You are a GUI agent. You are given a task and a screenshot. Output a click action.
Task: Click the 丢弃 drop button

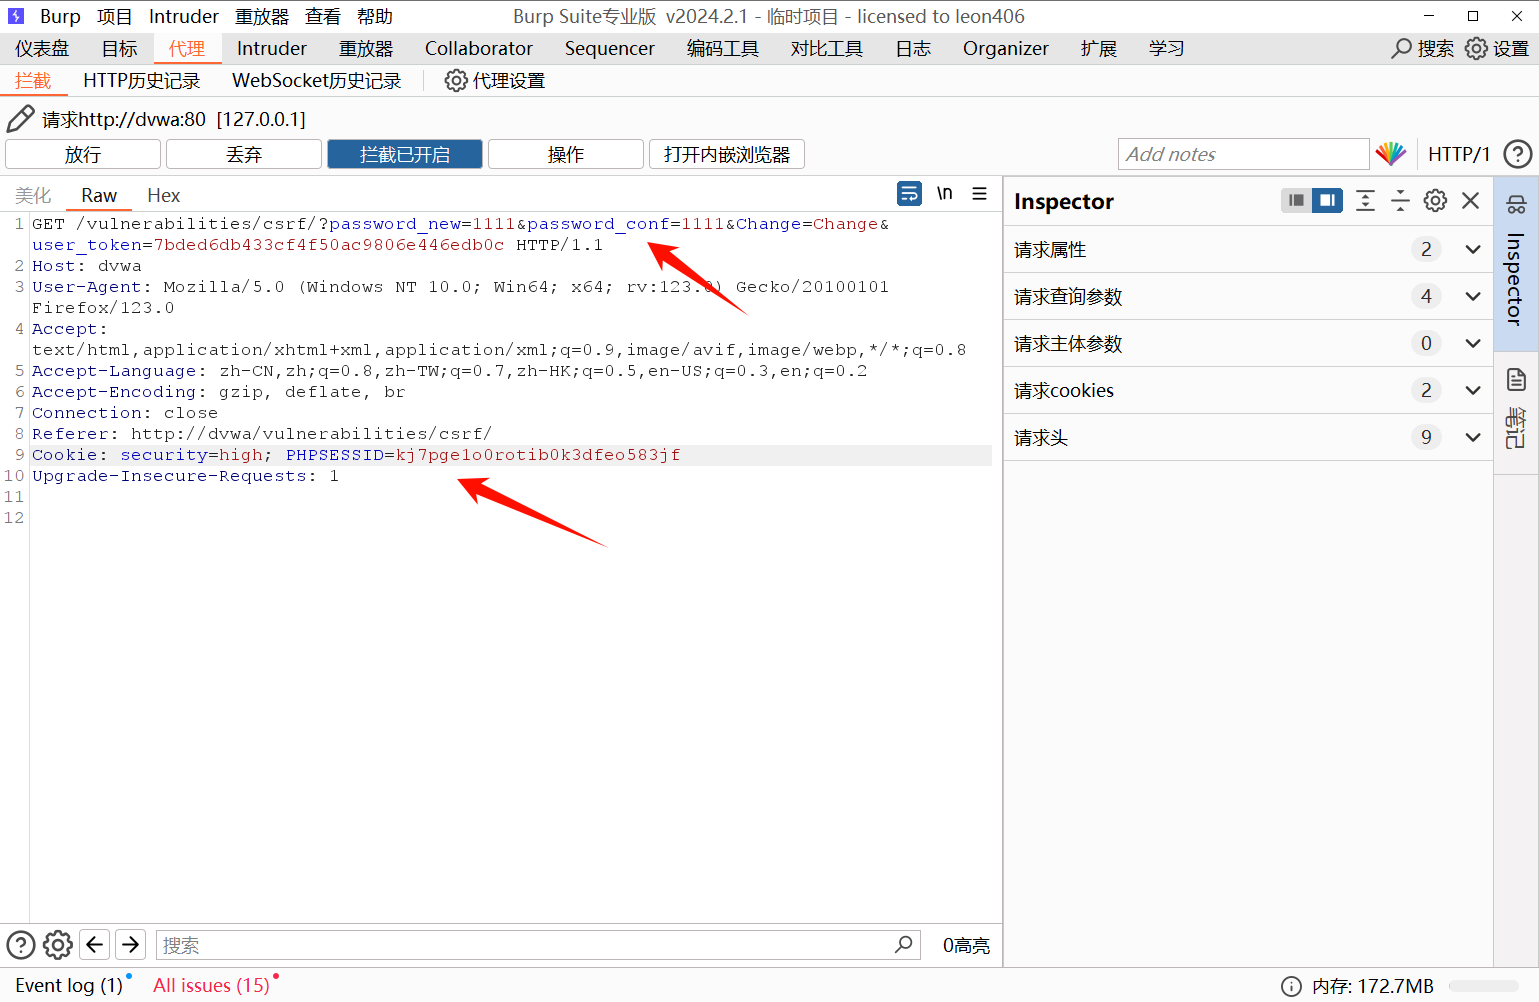point(244,154)
